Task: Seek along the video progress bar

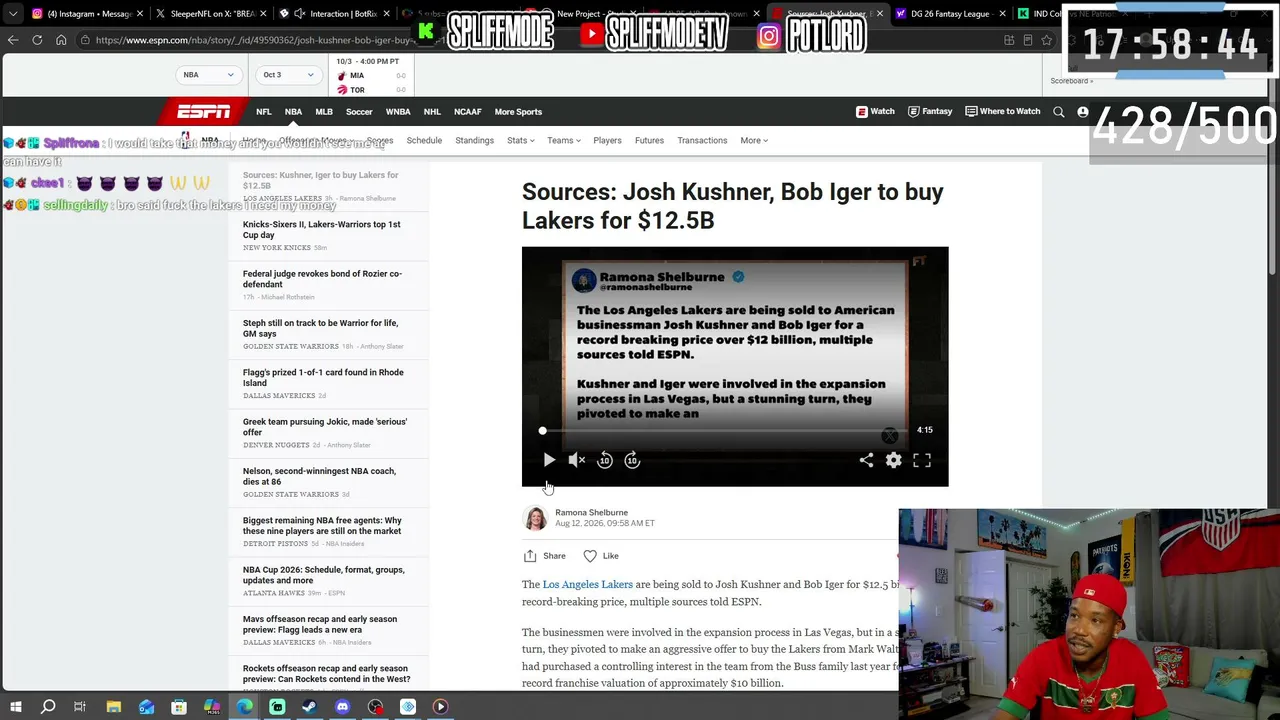Action: coord(725,431)
